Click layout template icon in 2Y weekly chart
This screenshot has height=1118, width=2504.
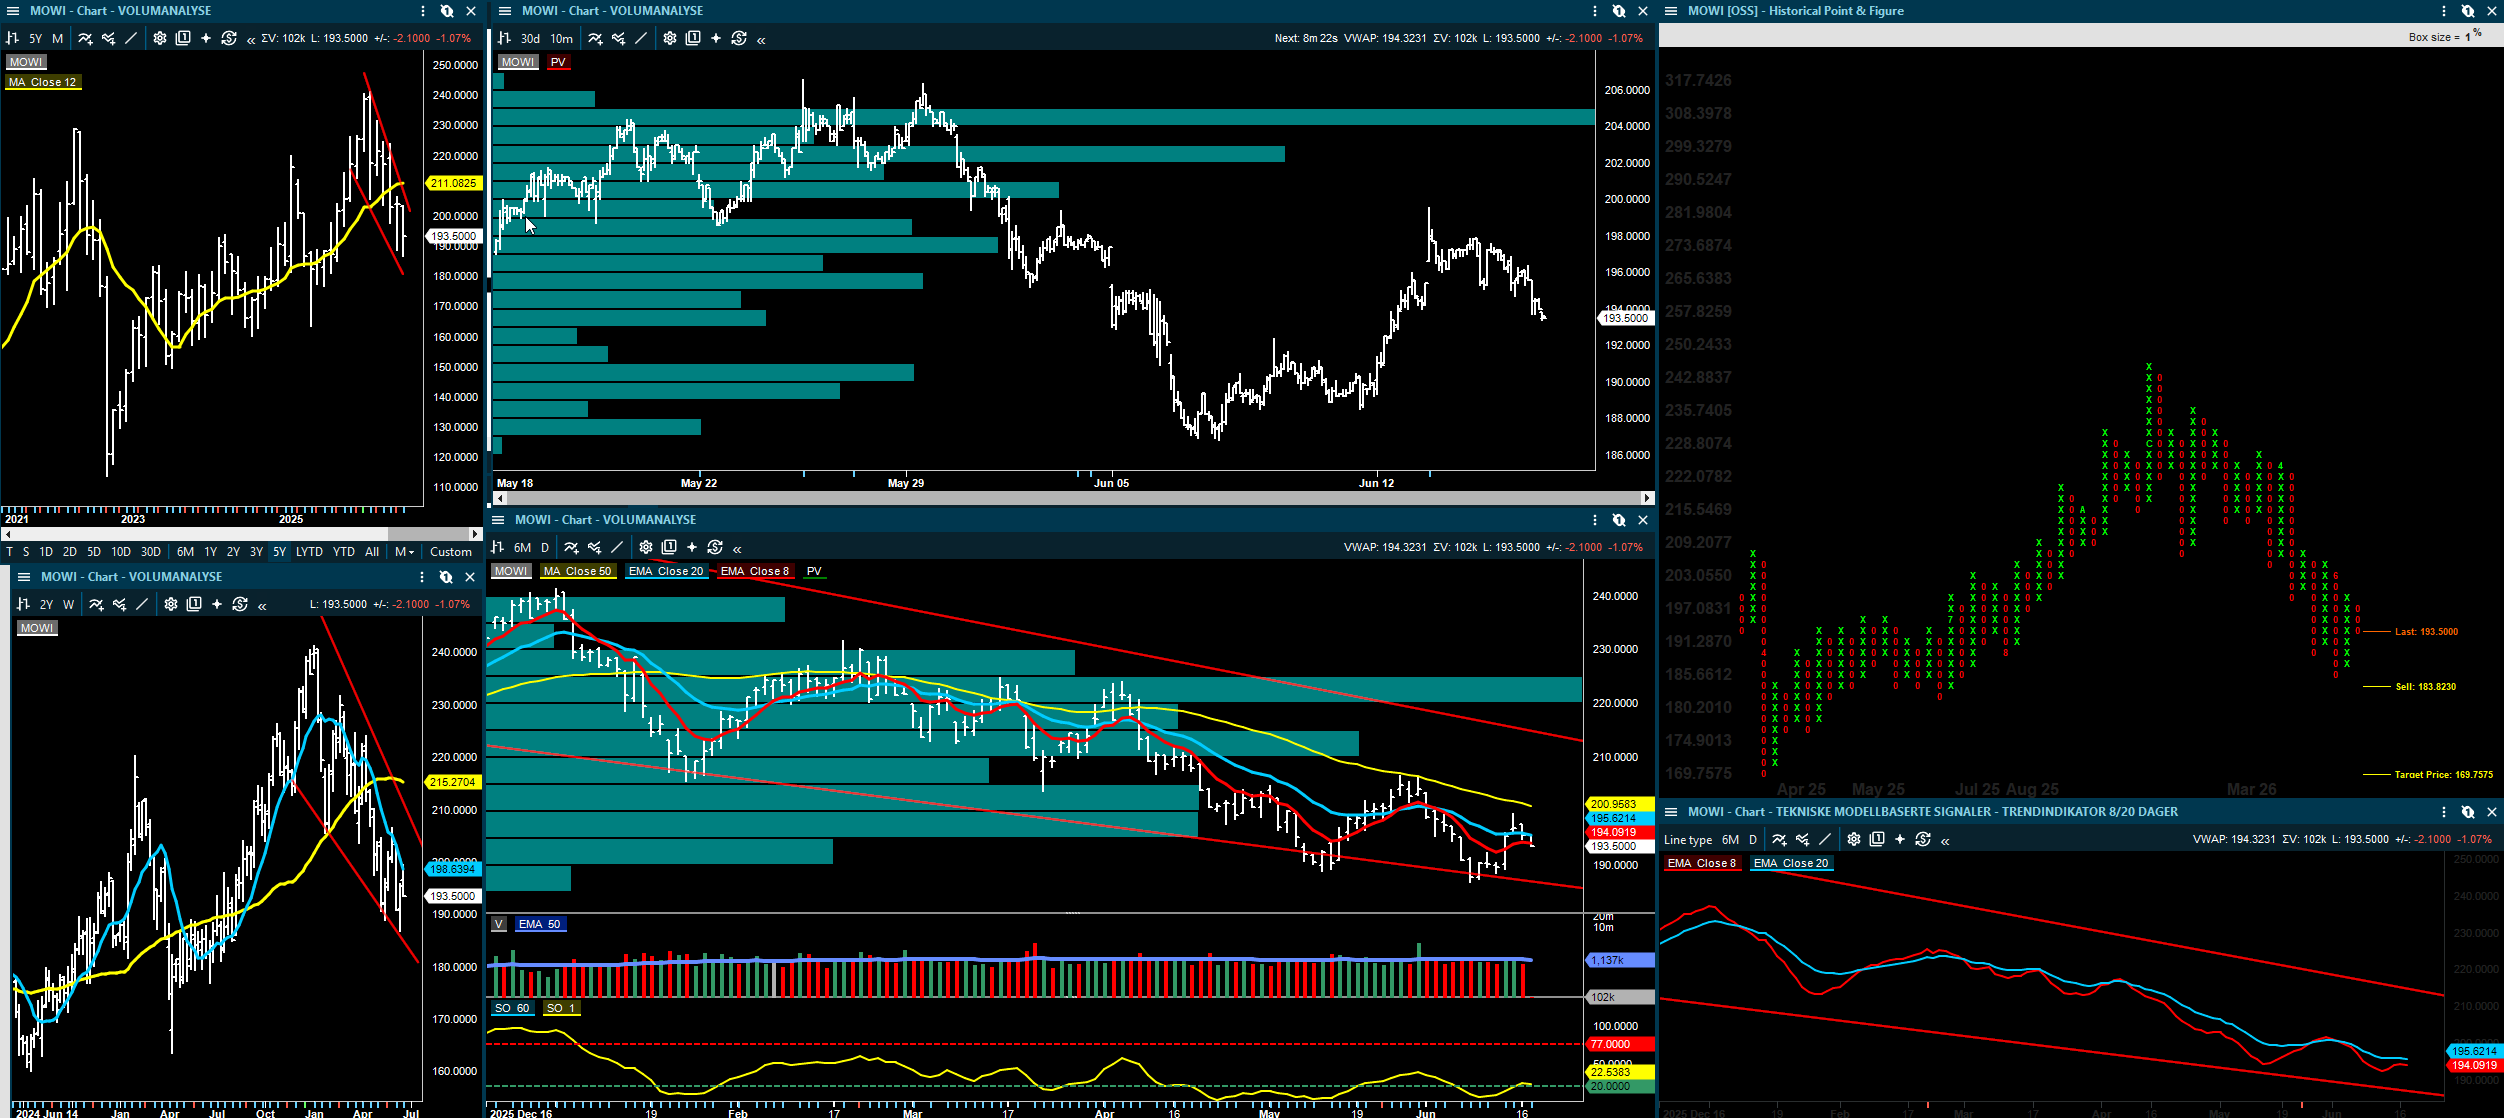coord(193,604)
